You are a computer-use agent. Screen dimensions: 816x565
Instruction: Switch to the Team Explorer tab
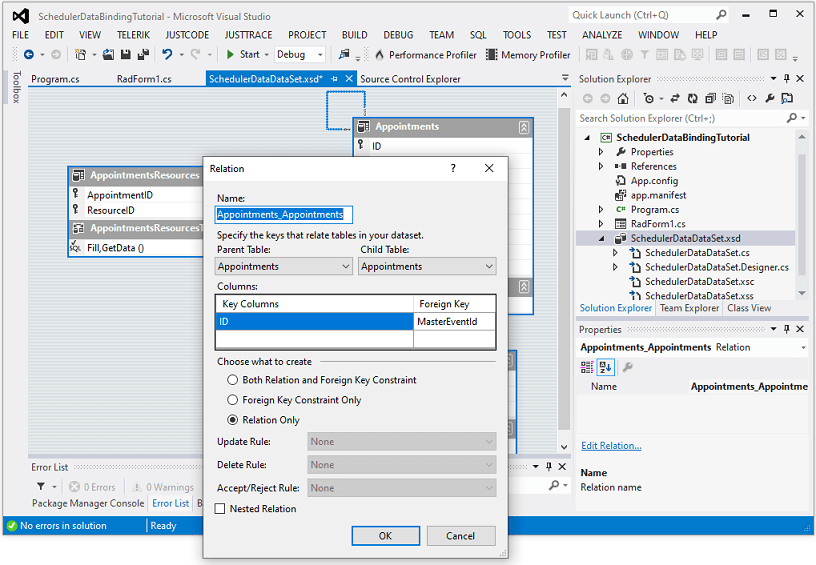point(689,308)
